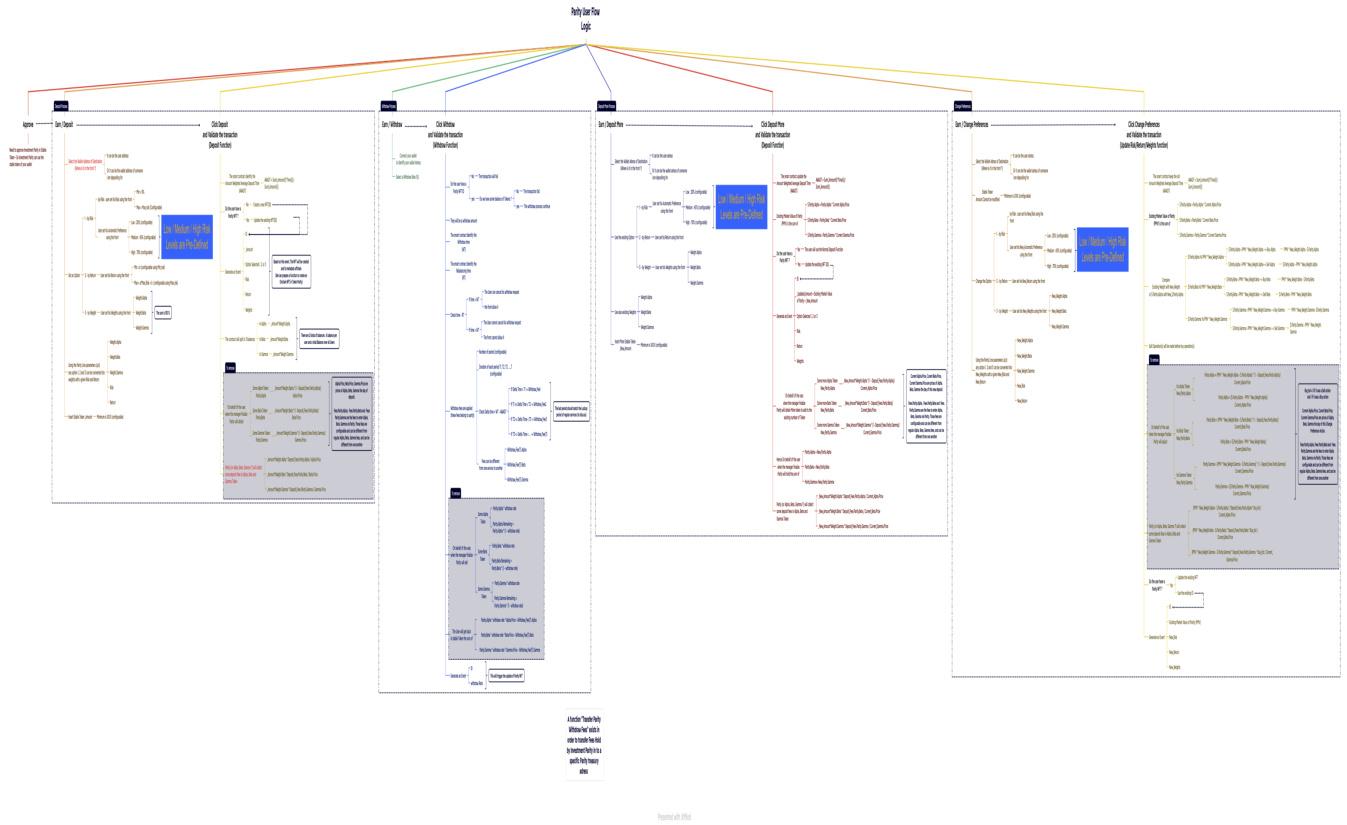
Task: Click the blue risk levels box in Change Preferences
Action: point(1102,250)
